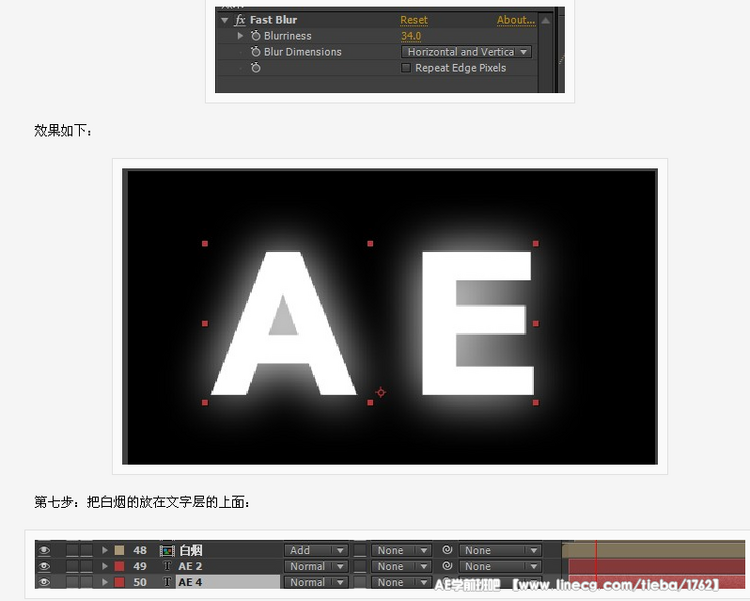Image resolution: width=750 pixels, height=601 pixels.
Task: Click the top-middle red selection handle
Action: (x=370, y=244)
